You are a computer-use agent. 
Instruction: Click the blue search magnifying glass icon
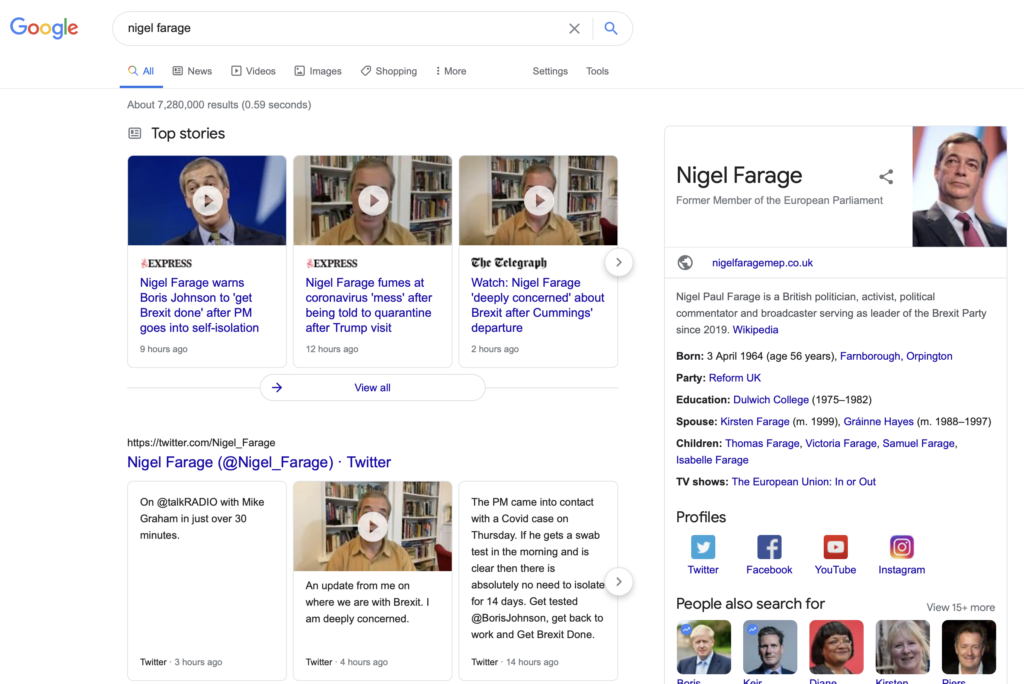coord(611,28)
